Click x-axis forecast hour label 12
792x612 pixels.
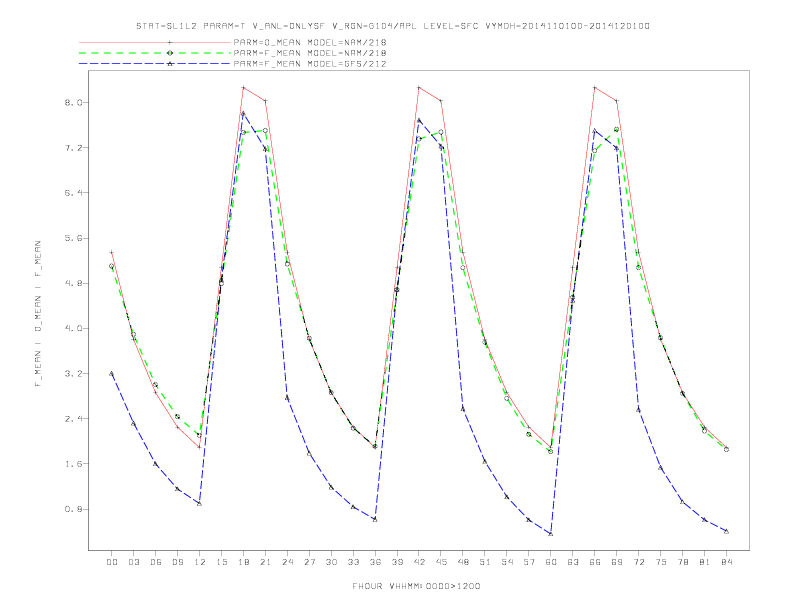[x=200, y=562]
